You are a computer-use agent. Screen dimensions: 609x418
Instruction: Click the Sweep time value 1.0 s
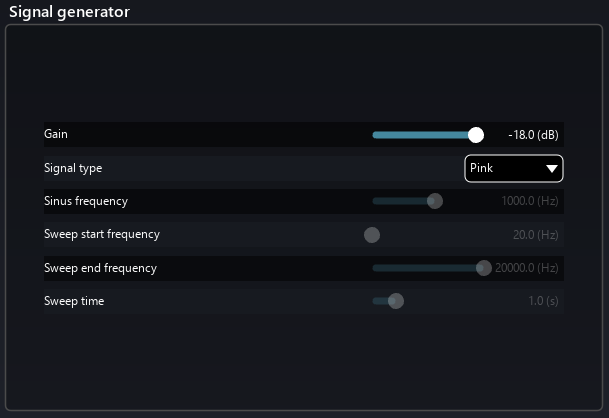point(543,301)
